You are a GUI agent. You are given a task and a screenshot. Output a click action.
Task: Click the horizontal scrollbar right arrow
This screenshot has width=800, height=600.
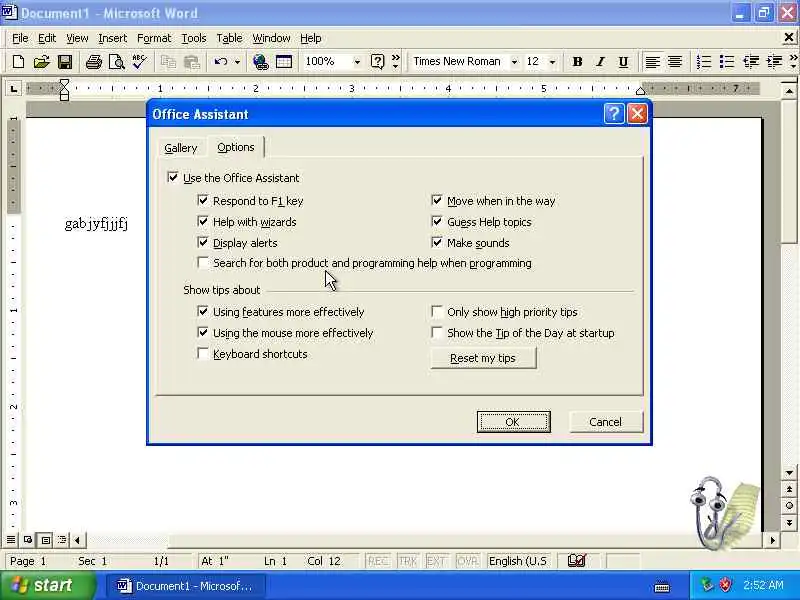click(x=772, y=540)
